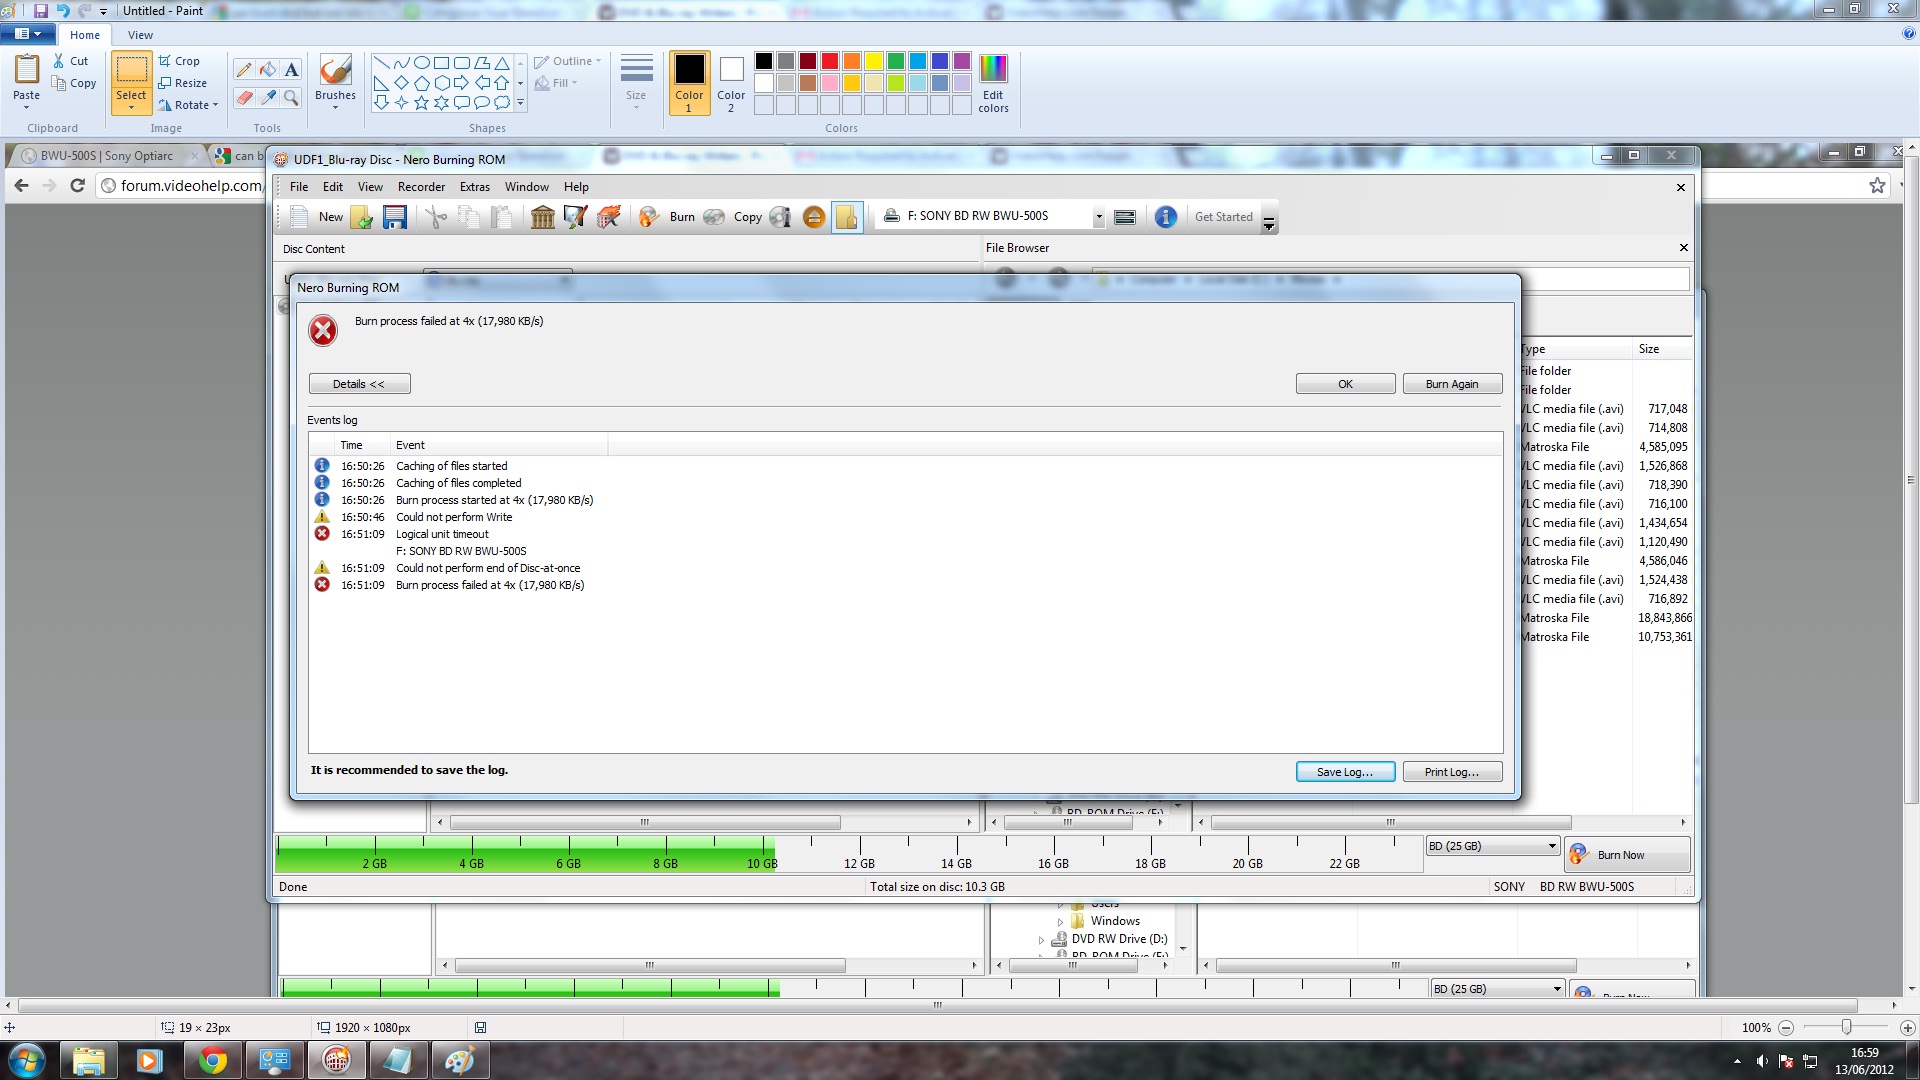The image size is (1920, 1080).
Task: Click the Copy disc icon in Nero toolbar
Action: click(x=732, y=217)
